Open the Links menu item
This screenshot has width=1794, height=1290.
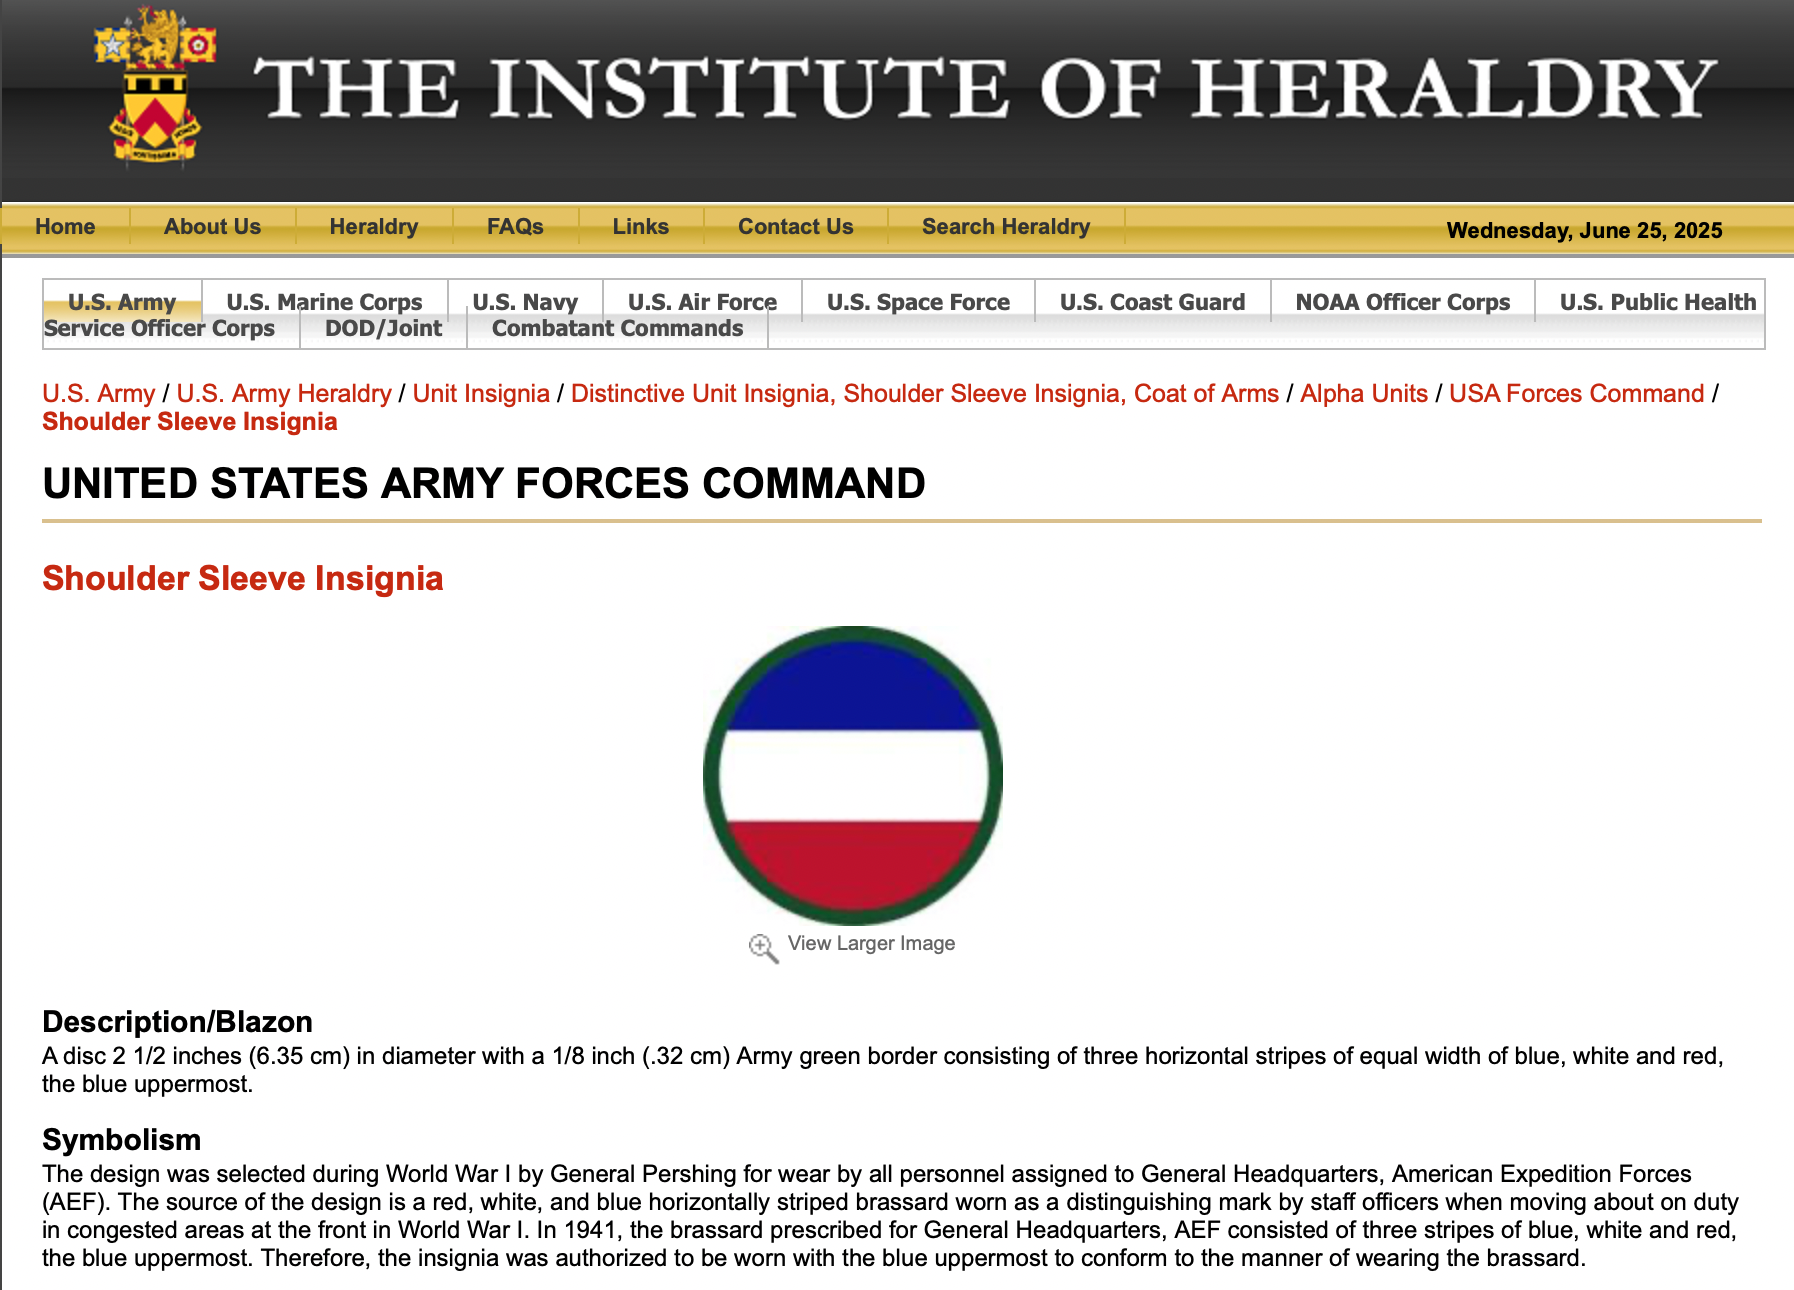640,227
